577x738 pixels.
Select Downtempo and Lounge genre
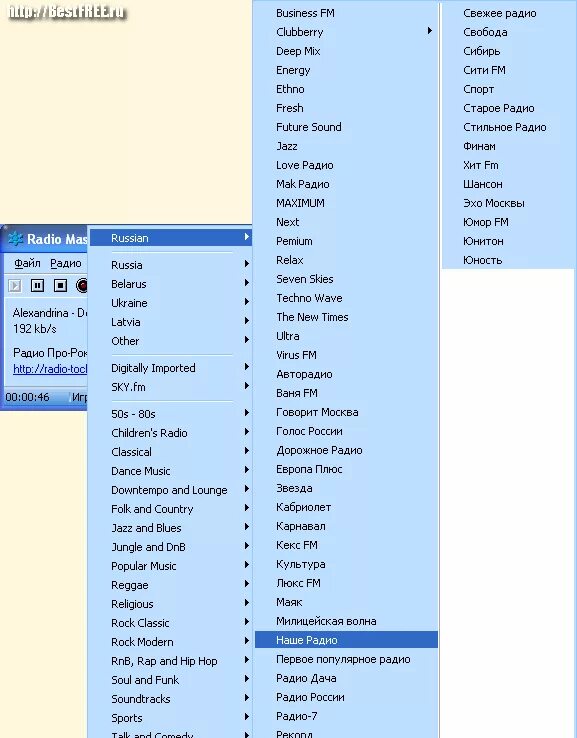click(171, 490)
